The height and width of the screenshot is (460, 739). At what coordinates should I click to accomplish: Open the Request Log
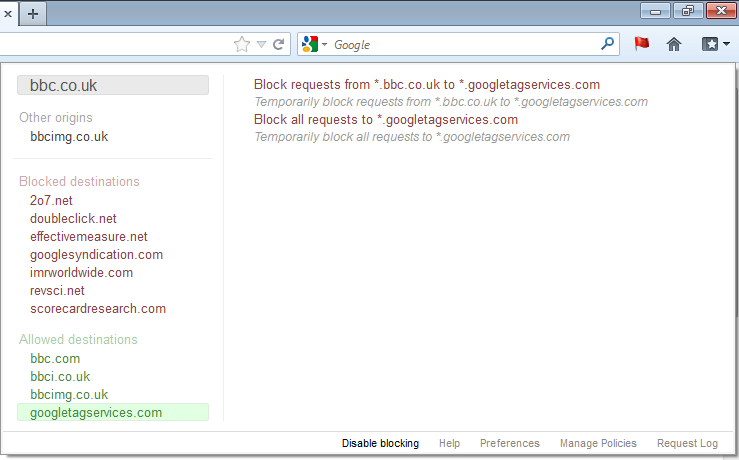687,444
